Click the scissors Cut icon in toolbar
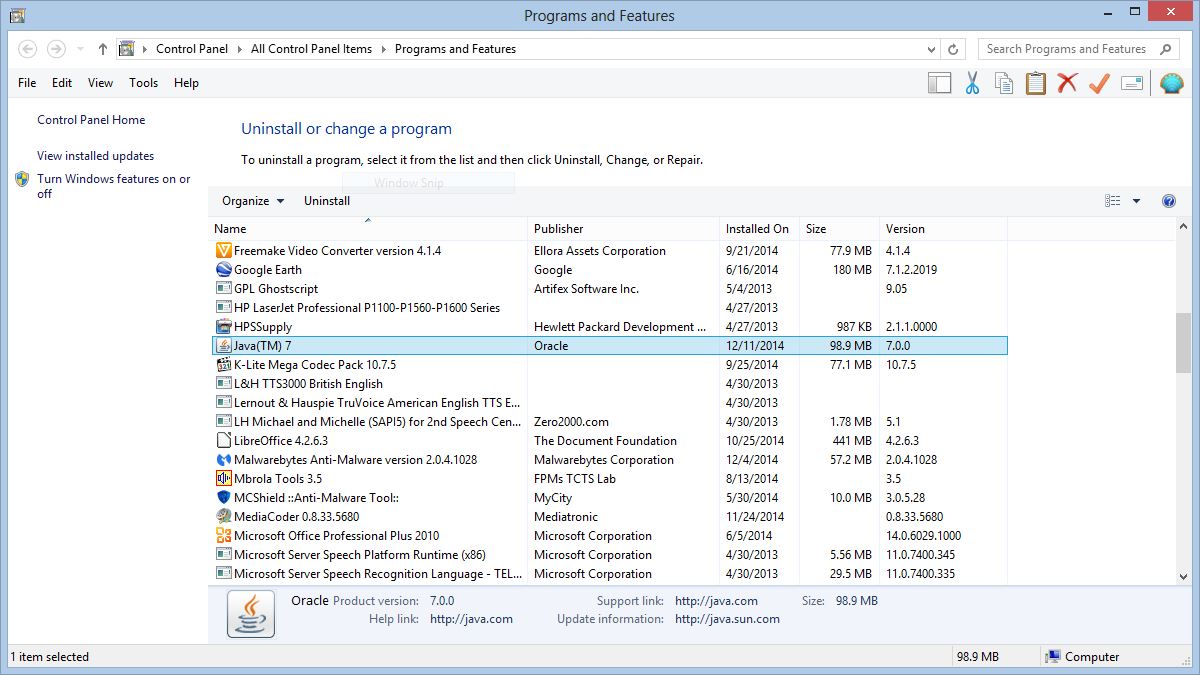 [971, 83]
